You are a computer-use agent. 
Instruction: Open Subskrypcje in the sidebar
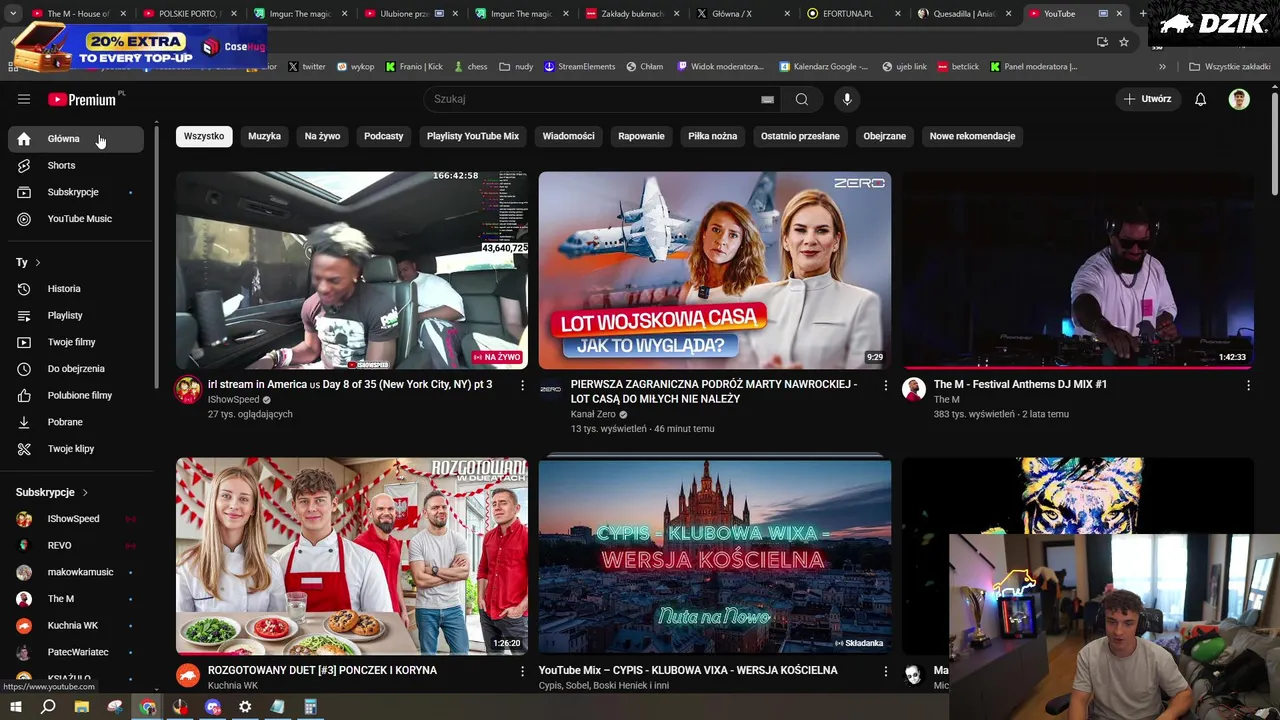pos(76,192)
